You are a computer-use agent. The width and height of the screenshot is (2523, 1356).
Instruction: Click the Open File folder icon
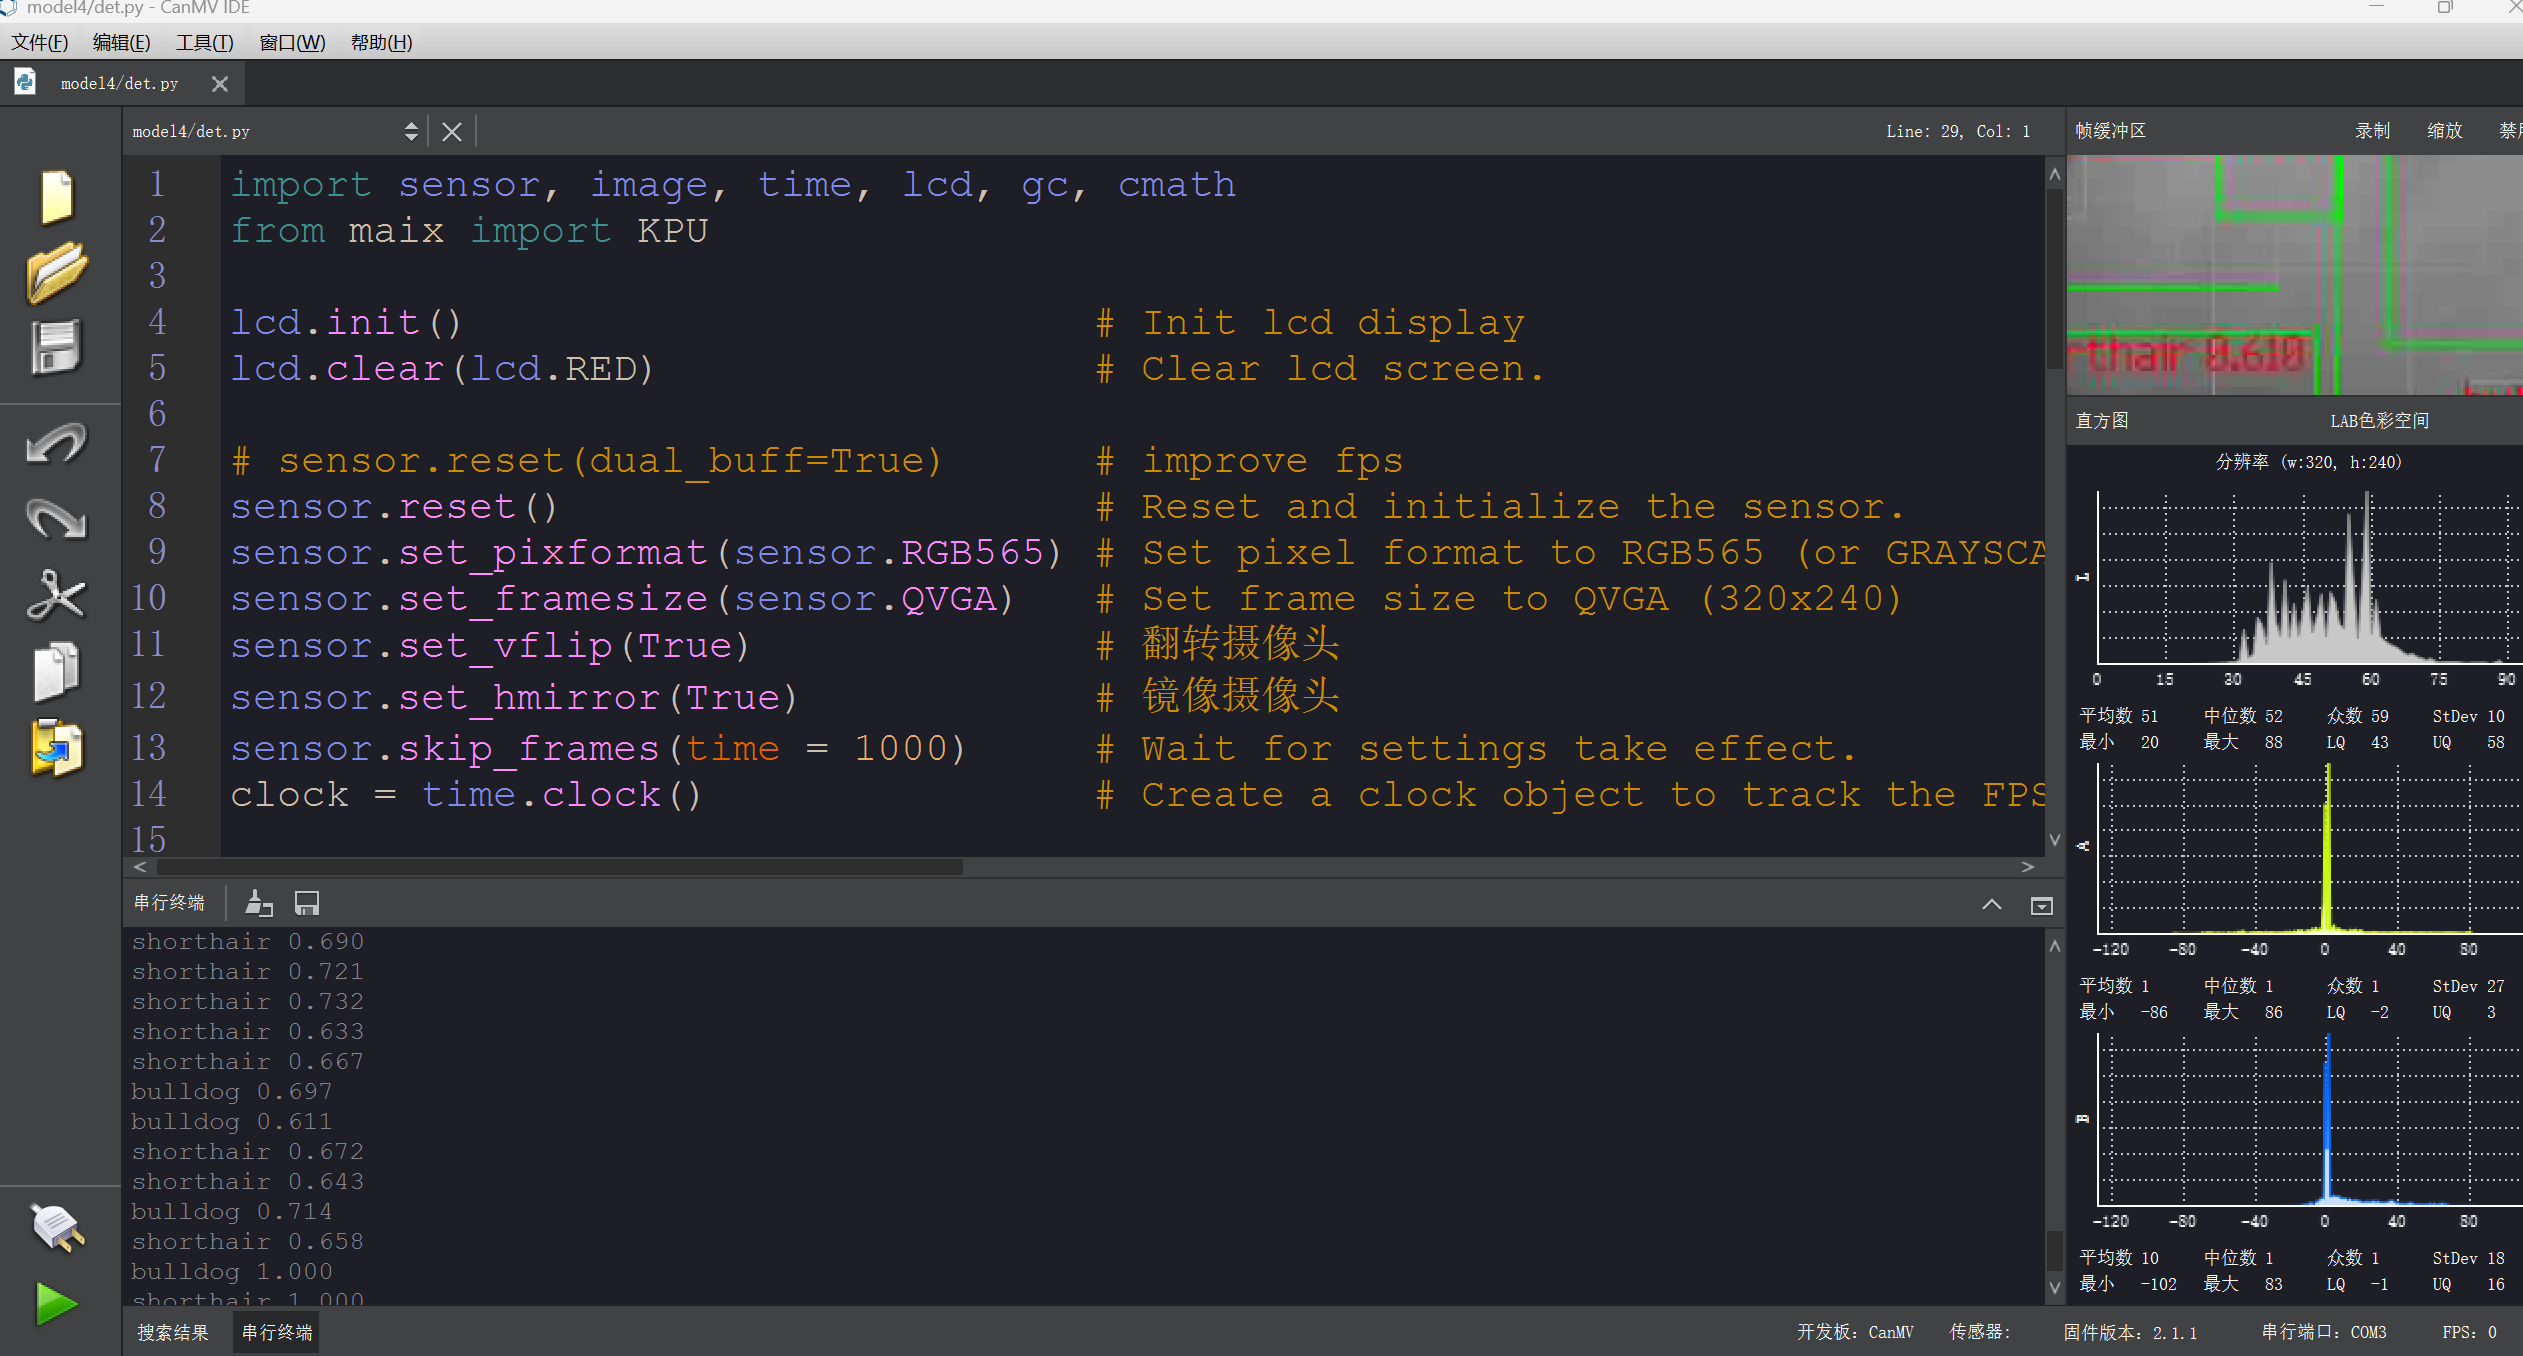pos(57,272)
